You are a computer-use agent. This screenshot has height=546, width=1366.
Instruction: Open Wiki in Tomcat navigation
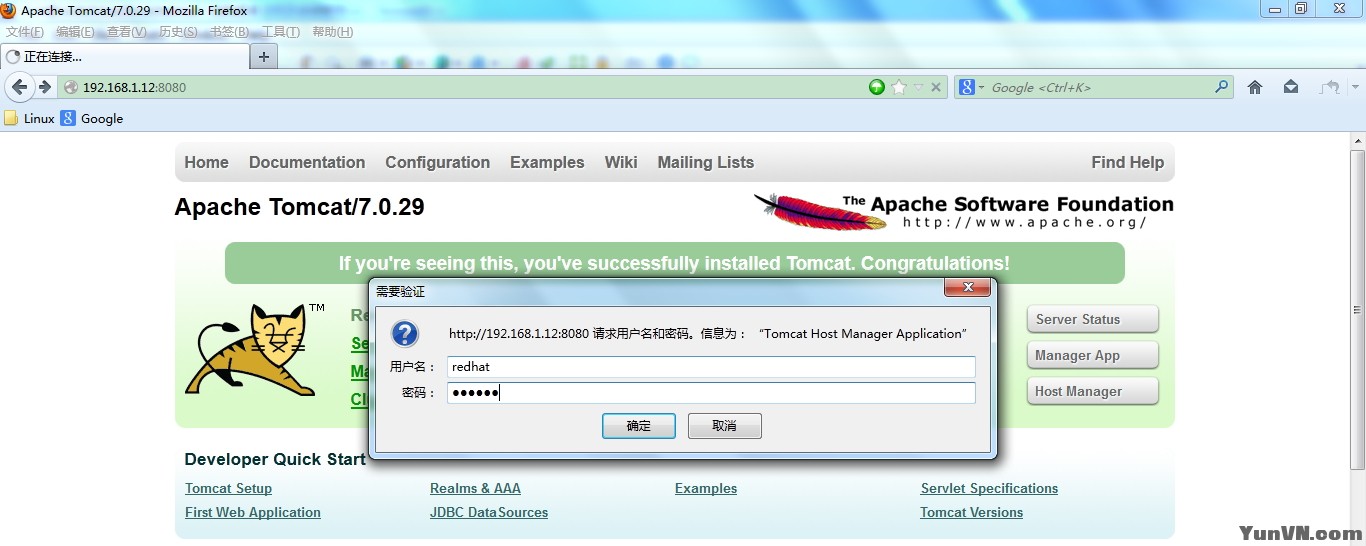point(621,162)
